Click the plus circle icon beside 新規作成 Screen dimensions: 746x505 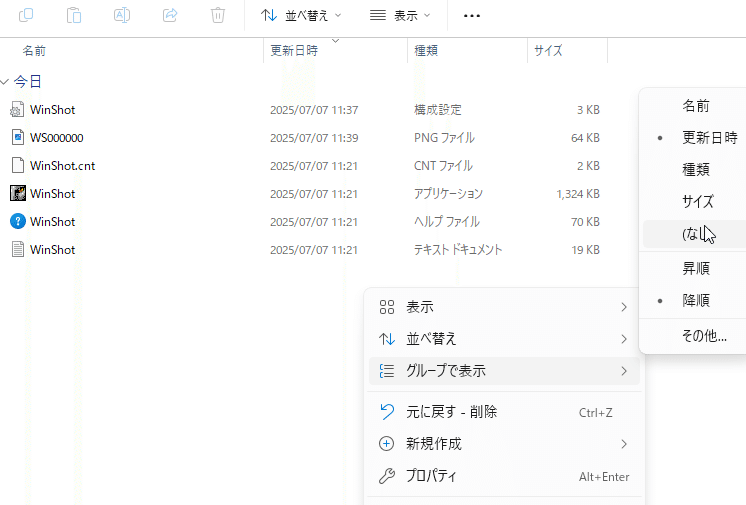[386, 444]
